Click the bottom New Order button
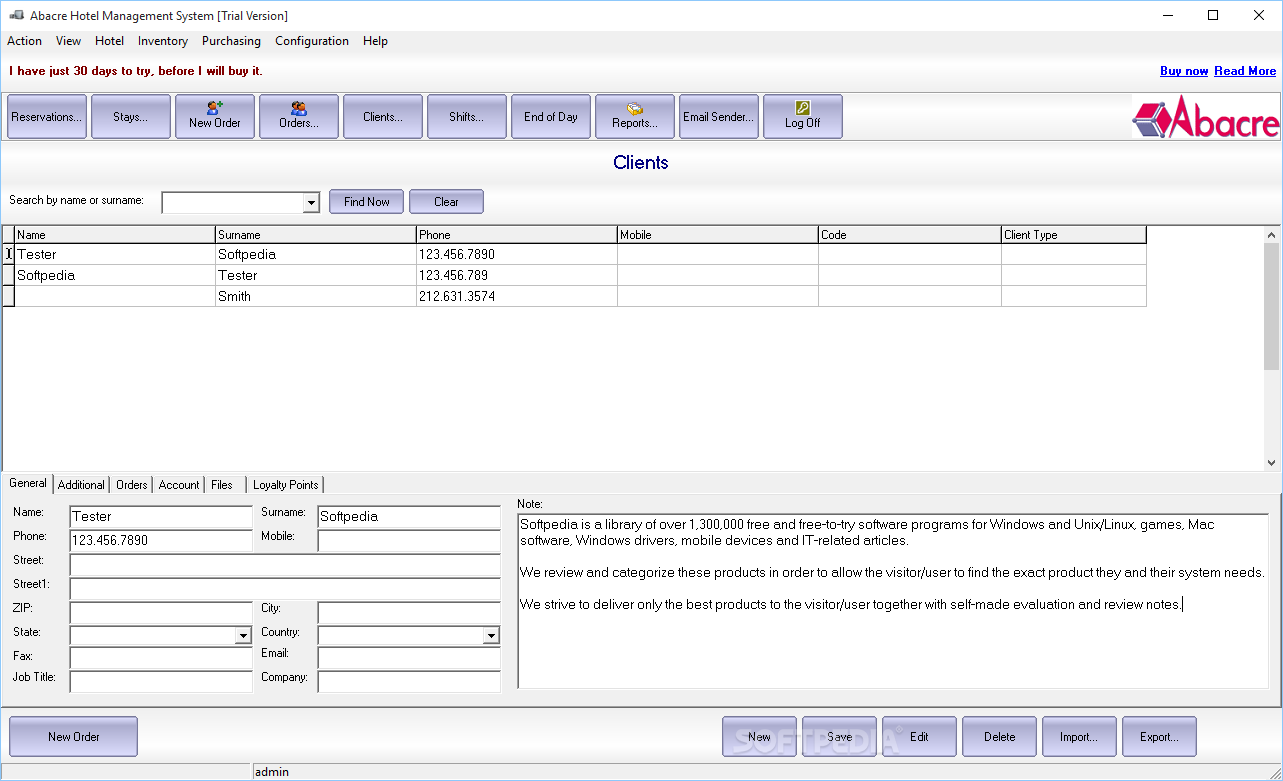Screen dimensions: 1283x781 tap(74, 737)
